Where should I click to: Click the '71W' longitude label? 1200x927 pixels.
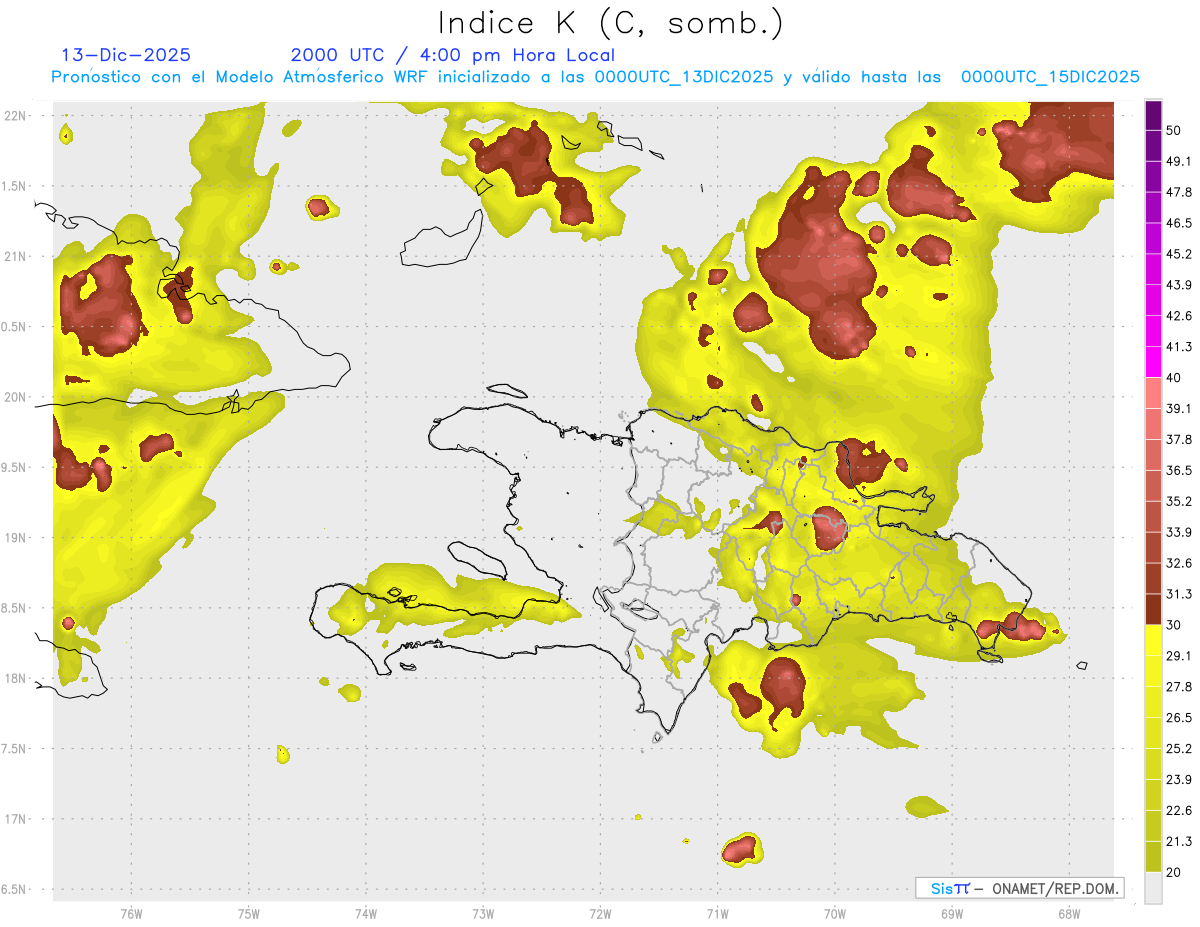[x=717, y=913]
